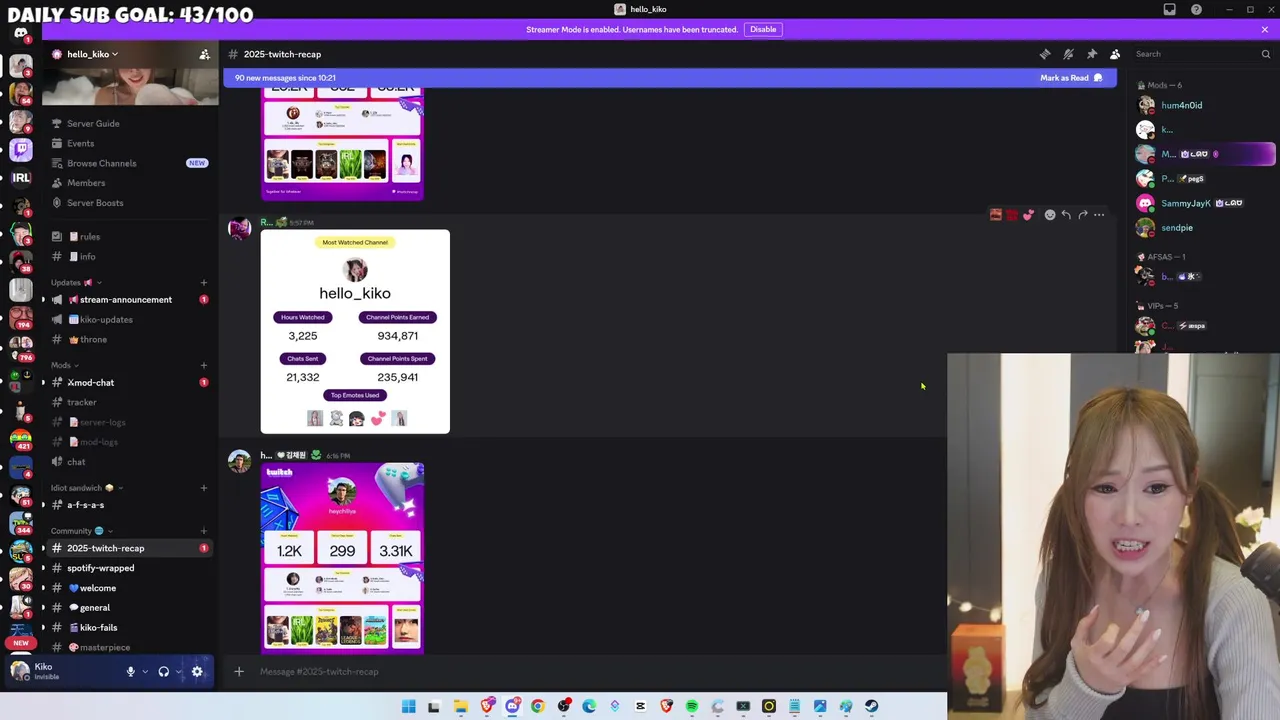The width and height of the screenshot is (1280, 720).
Task: Open Steam from the taskbar
Action: tap(871, 706)
